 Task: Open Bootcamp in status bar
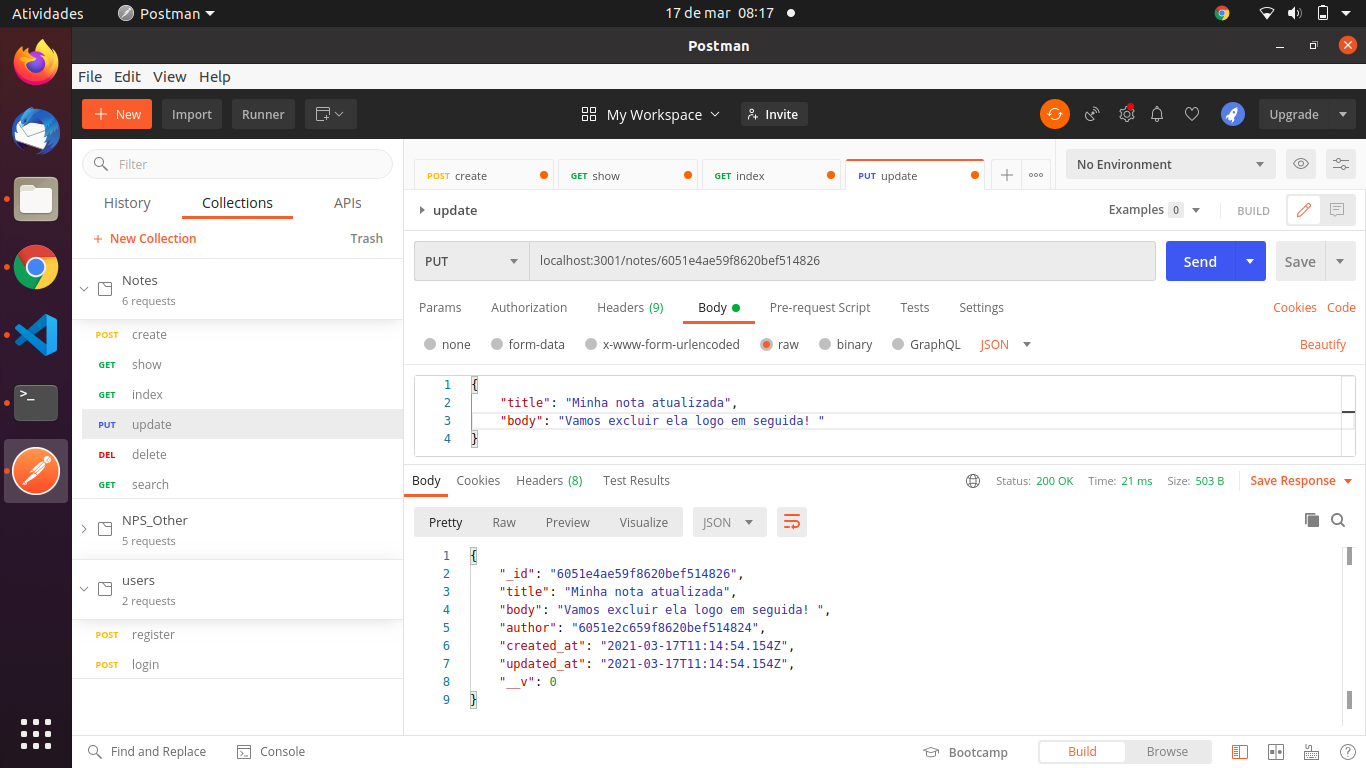965,752
